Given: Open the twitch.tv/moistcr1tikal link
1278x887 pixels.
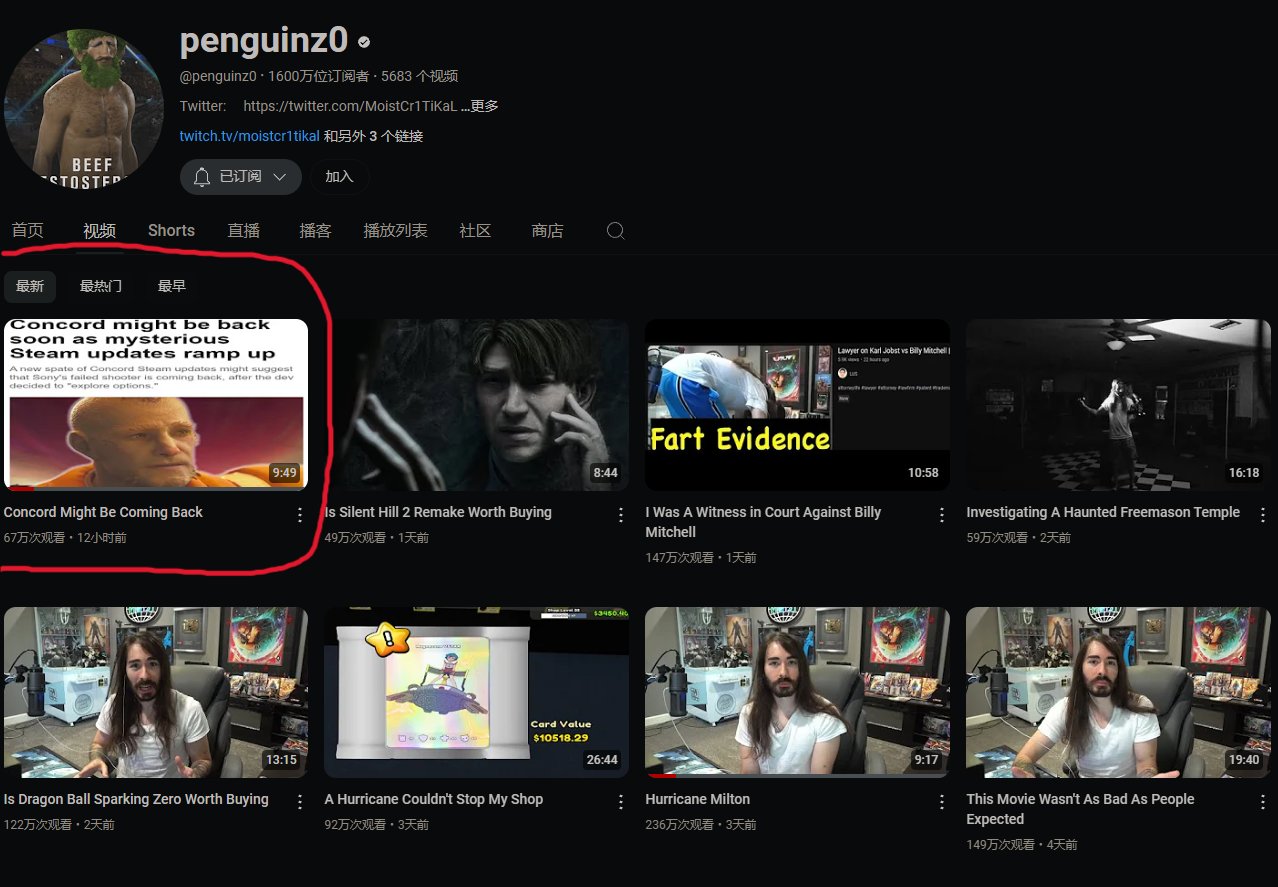Looking at the screenshot, I should pos(250,136).
